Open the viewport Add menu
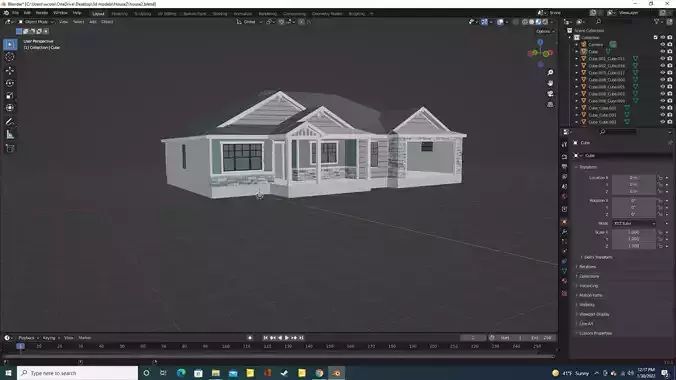 tap(93, 22)
